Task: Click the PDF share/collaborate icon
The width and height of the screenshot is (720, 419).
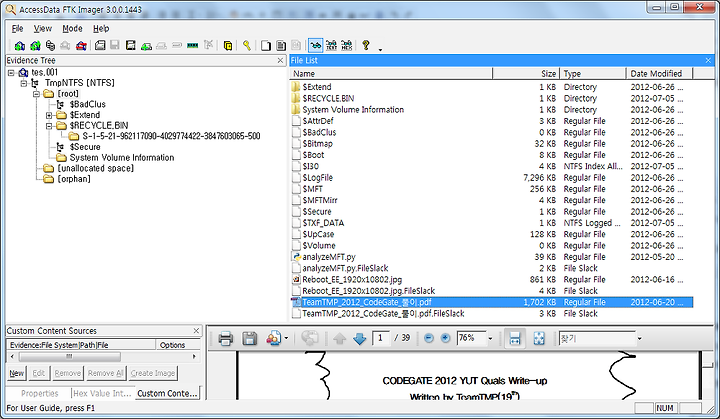Action: click(274, 339)
